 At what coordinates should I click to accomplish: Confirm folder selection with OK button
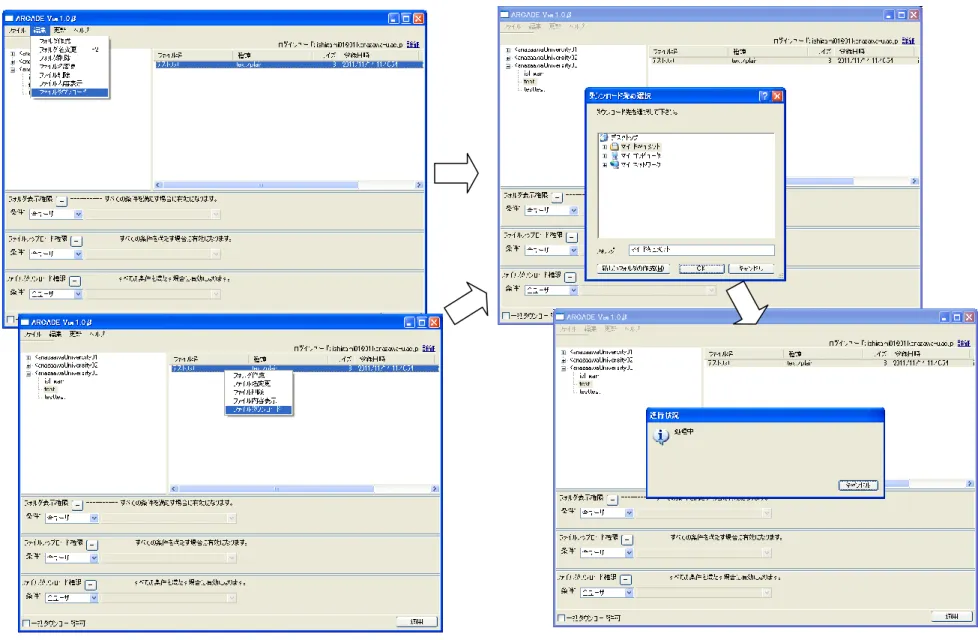point(701,268)
